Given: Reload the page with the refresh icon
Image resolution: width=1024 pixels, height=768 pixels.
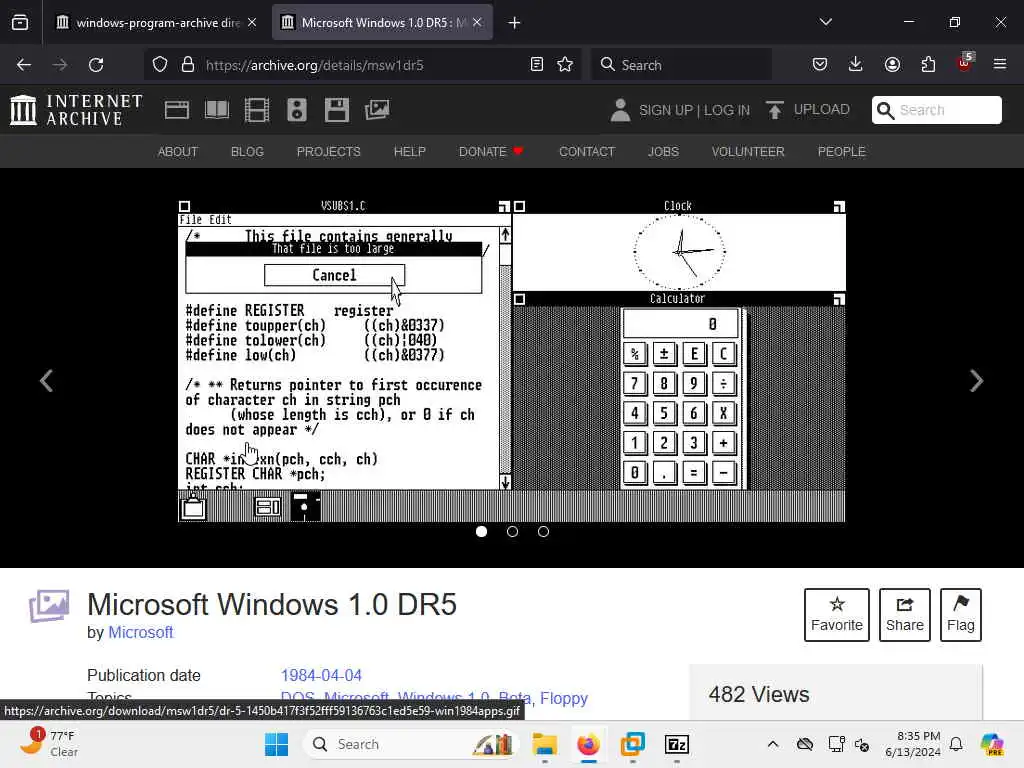Looking at the screenshot, I should pos(96,65).
